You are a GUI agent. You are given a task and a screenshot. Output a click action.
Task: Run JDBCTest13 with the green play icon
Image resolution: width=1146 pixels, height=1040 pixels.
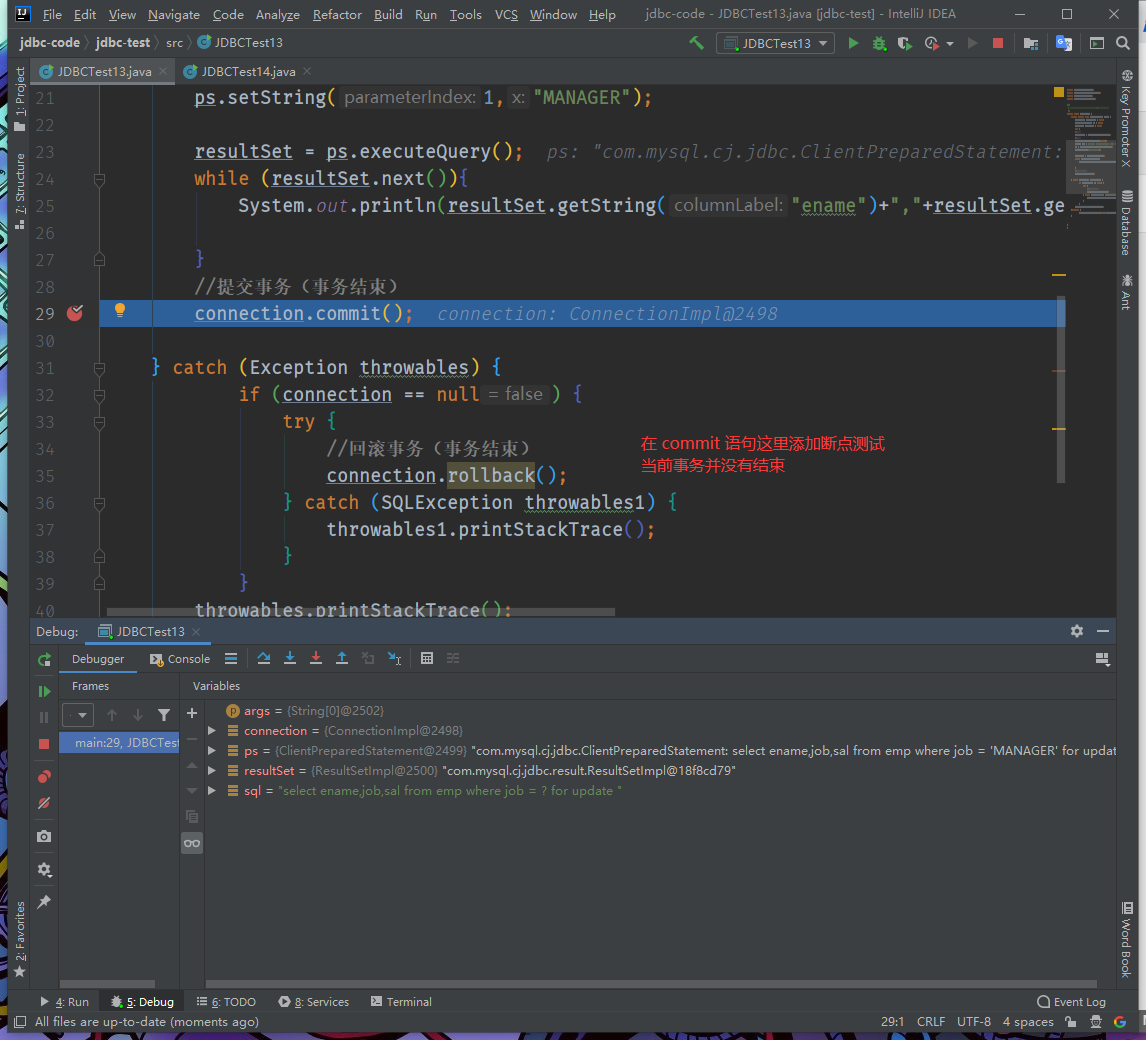853,43
